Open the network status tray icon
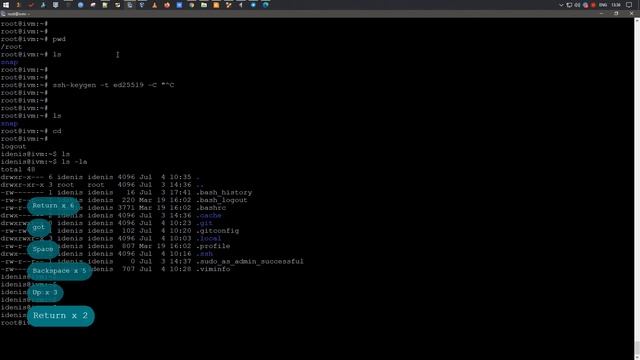The image size is (640, 360). coord(569,5)
